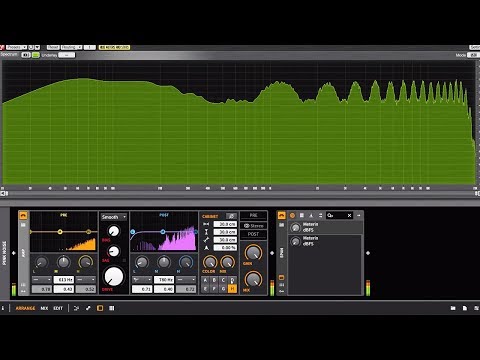The image size is (480, 360).
Task: Select the second Metering dBFS parameter knob
Action: (295, 241)
